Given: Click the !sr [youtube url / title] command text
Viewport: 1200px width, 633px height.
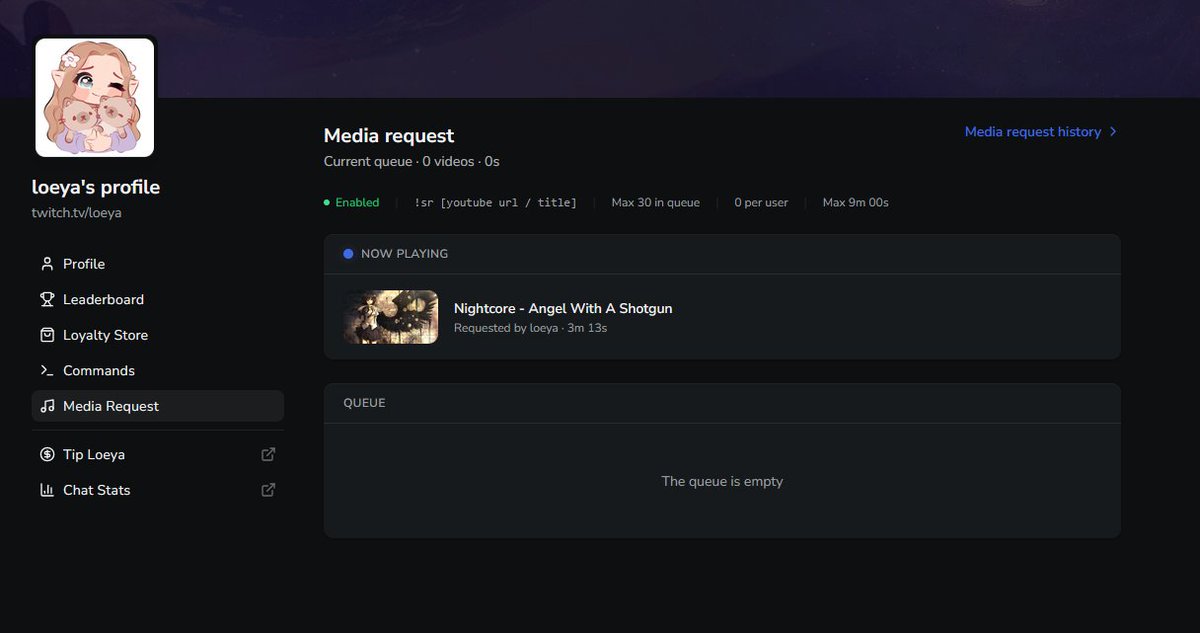Looking at the screenshot, I should click(495, 202).
